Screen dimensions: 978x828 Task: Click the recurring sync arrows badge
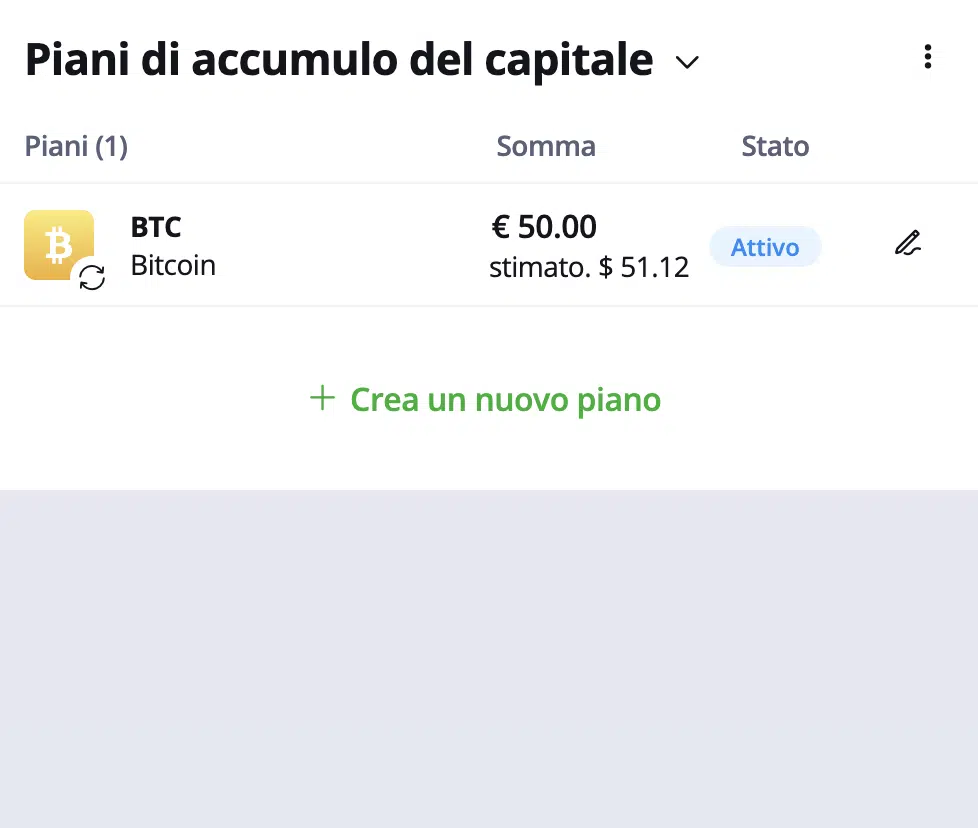point(92,277)
